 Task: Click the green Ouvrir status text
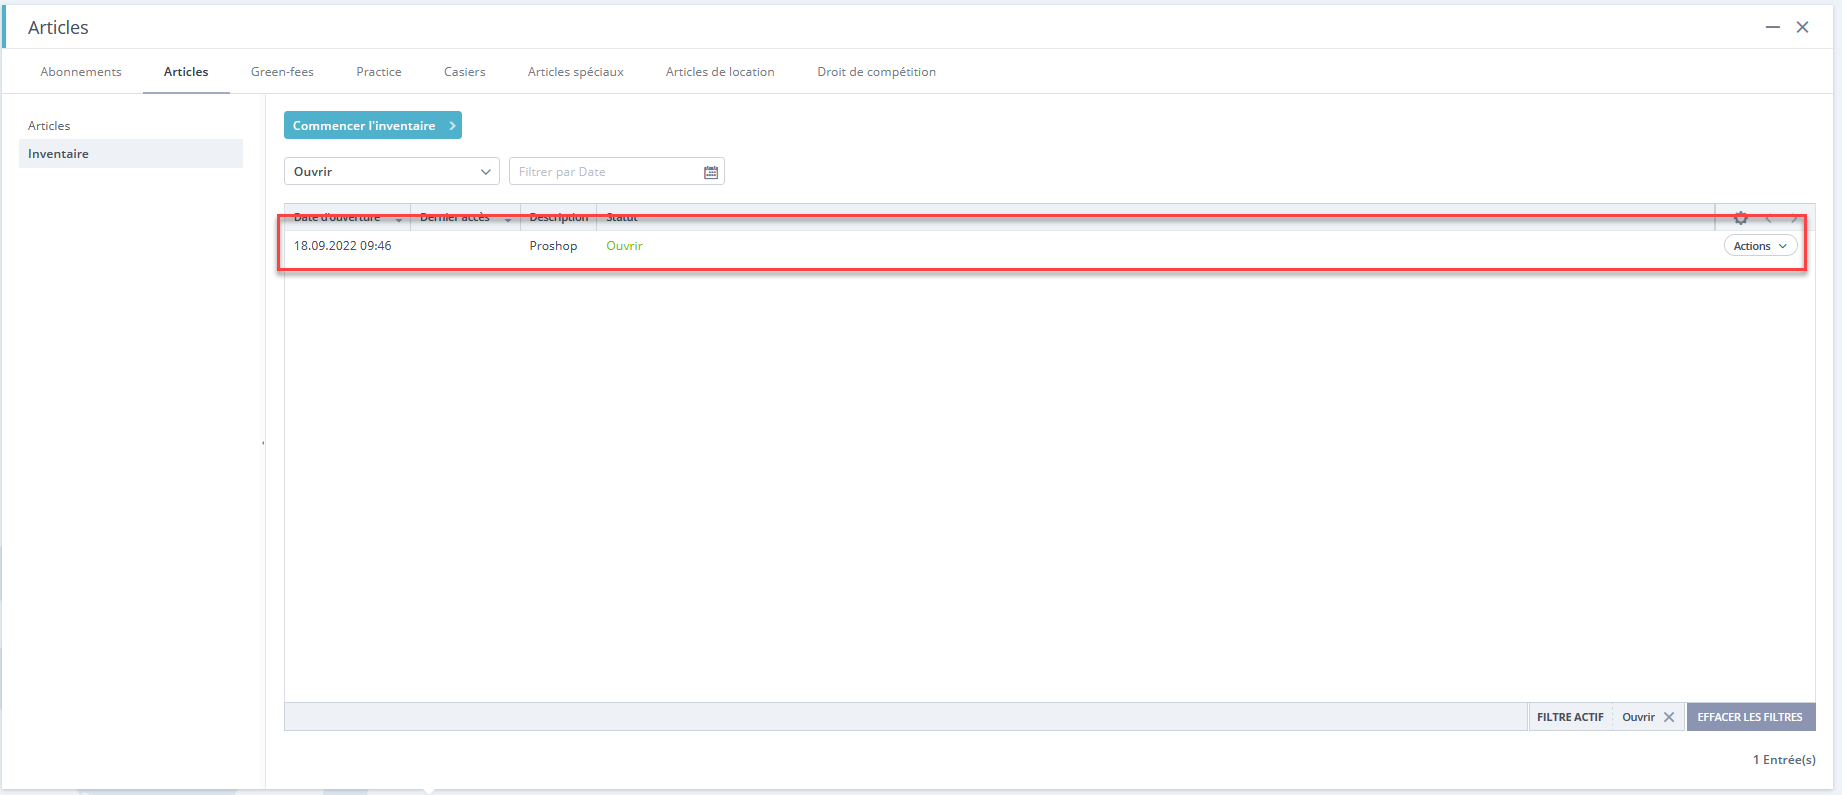coord(625,246)
